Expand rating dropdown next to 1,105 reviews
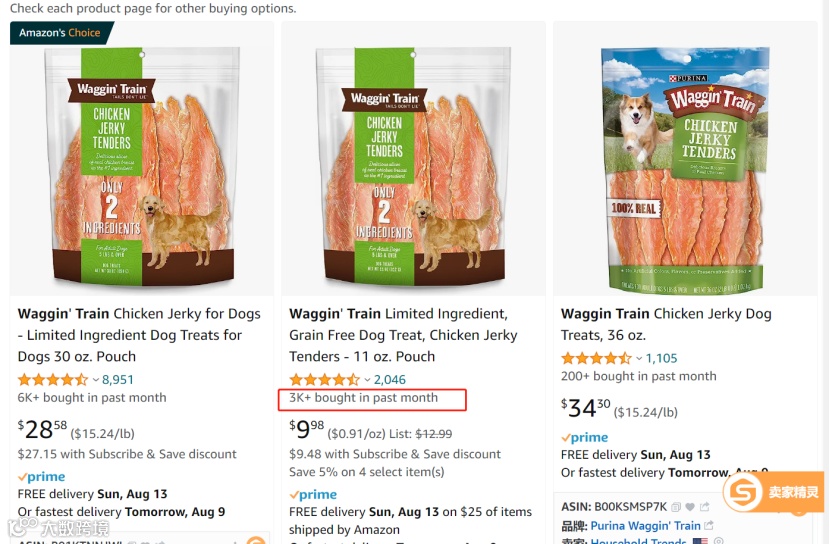Image resolution: width=830 pixels, height=544 pixels. pos(640,358)
